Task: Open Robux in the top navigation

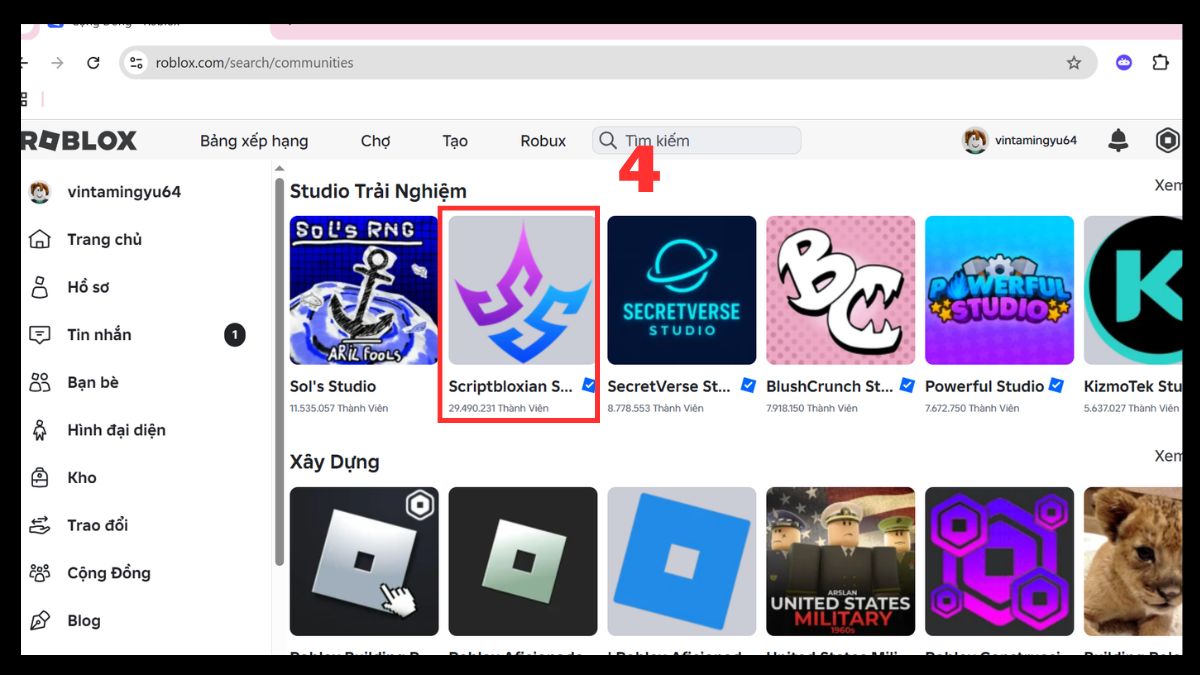Action: point(543,141)
